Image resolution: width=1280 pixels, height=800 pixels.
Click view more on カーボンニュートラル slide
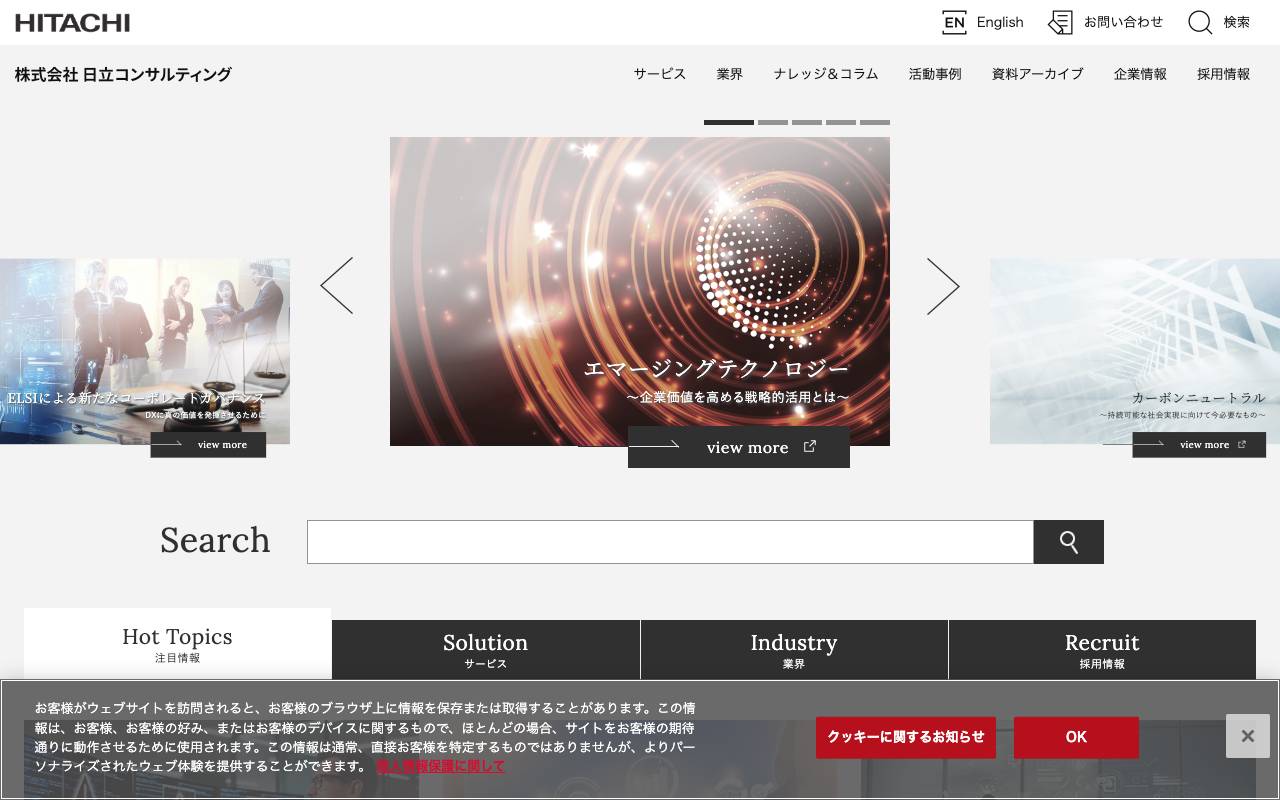pyautogui.click(x=1199, y=445)
